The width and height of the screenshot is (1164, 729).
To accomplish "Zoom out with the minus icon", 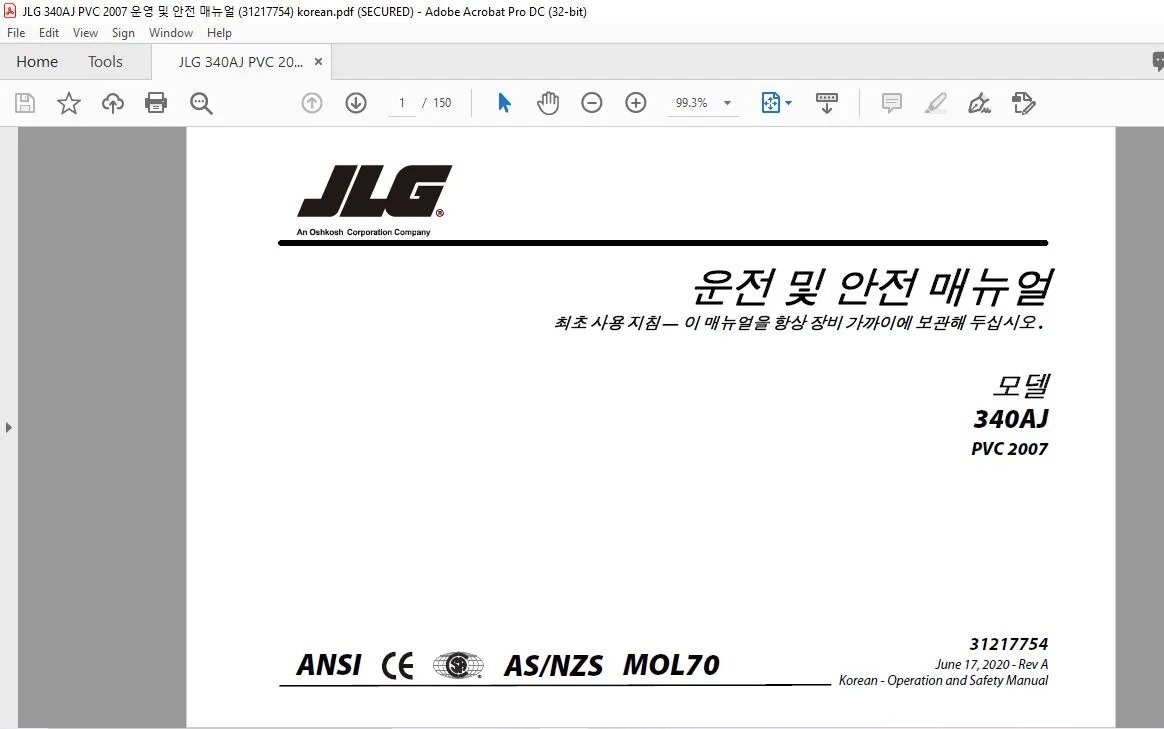I will click(592, 103).
